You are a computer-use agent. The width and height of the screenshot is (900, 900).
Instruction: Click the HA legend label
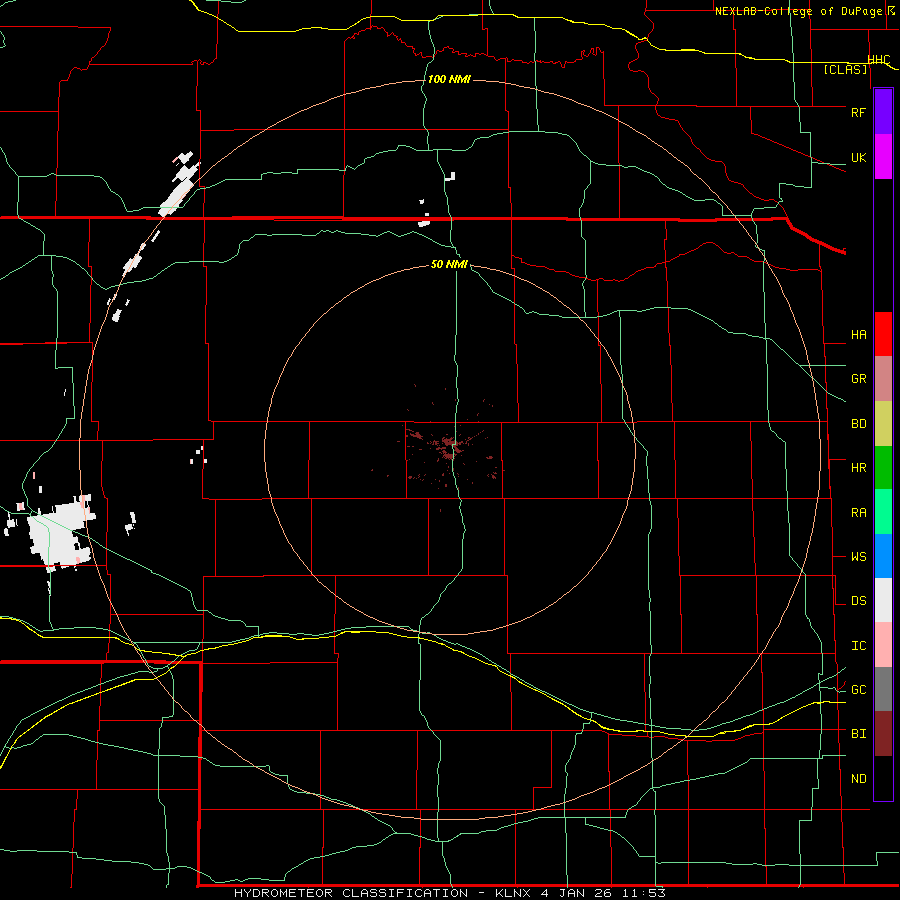click(859, 334)
